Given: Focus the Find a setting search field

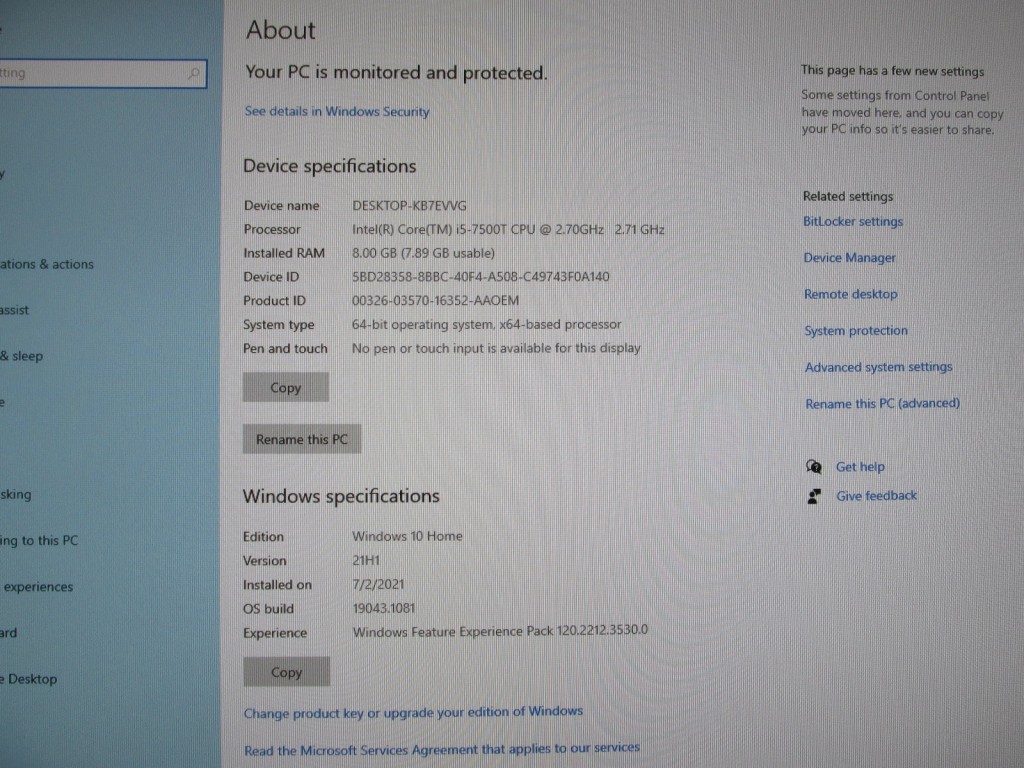Looking at the screenshot, I should tap(103, 73).
